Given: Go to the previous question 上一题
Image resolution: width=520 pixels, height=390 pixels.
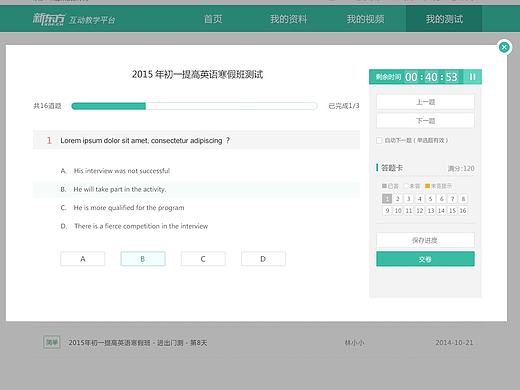Looking at the screenshot, I should click(x=425, y=102).
